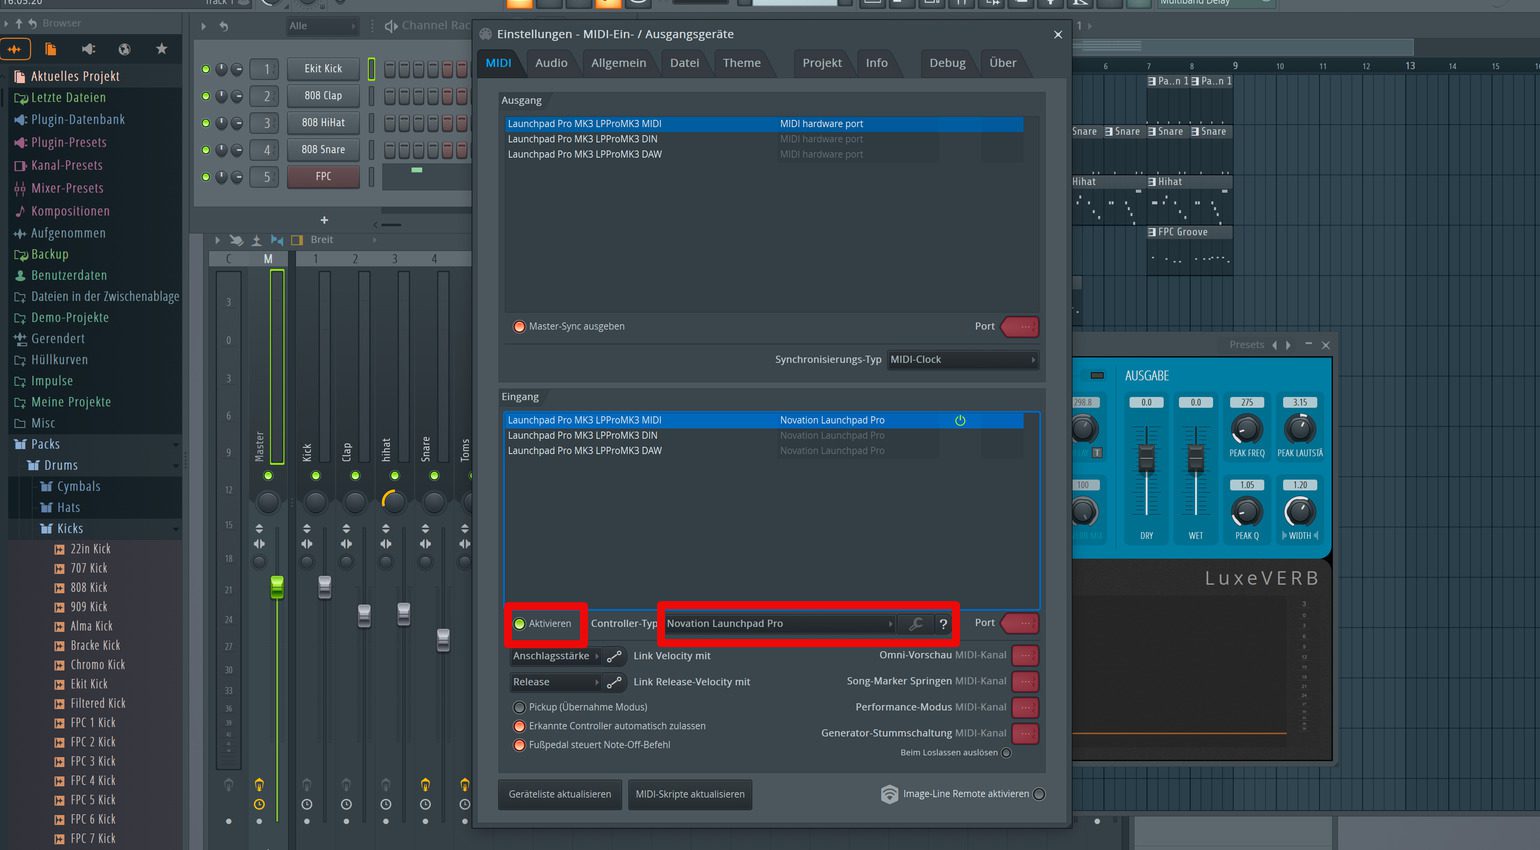
Task: Select LPProMK3 MIDI input device row
Action: 764,420
